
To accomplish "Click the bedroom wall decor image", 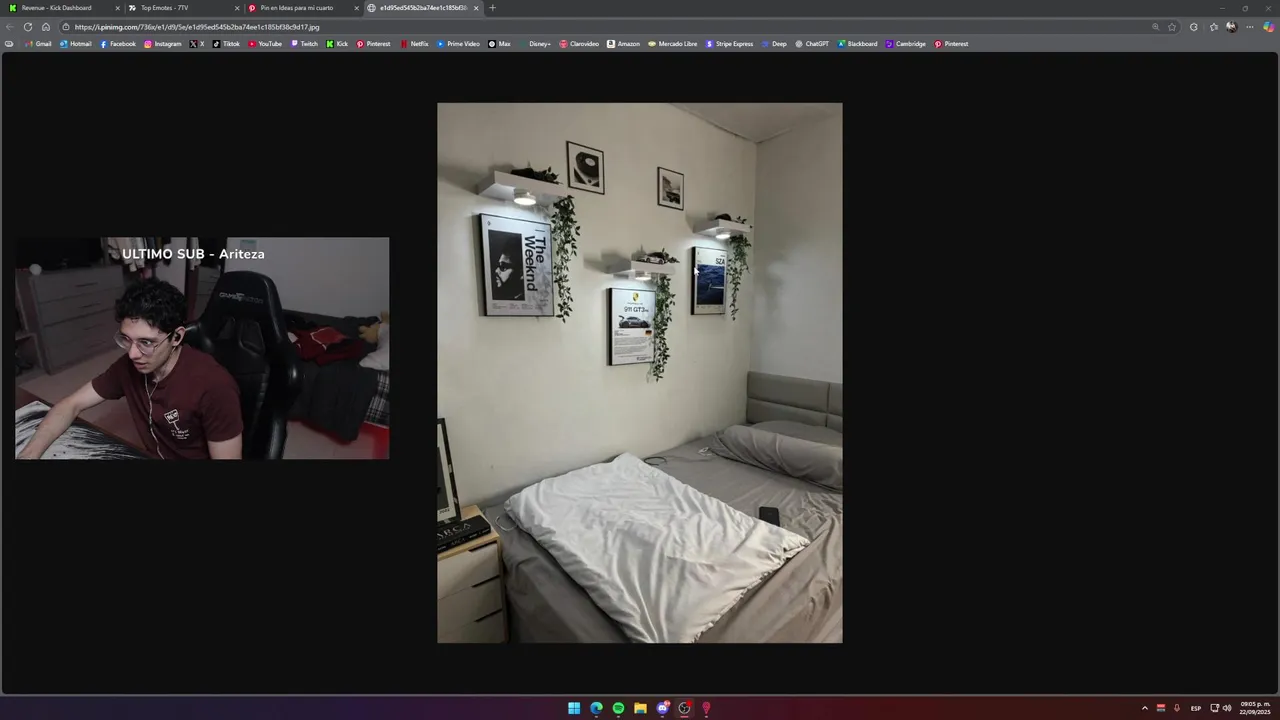I will [x=639, y=372].
